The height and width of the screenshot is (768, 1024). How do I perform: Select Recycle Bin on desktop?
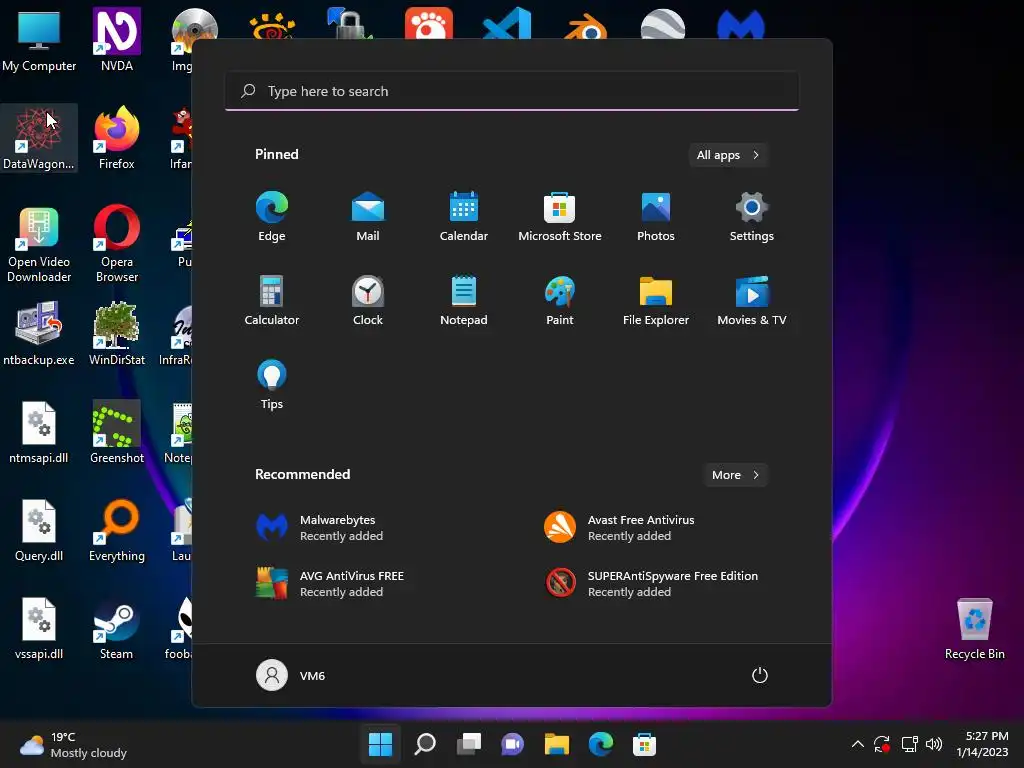point(975,628)
